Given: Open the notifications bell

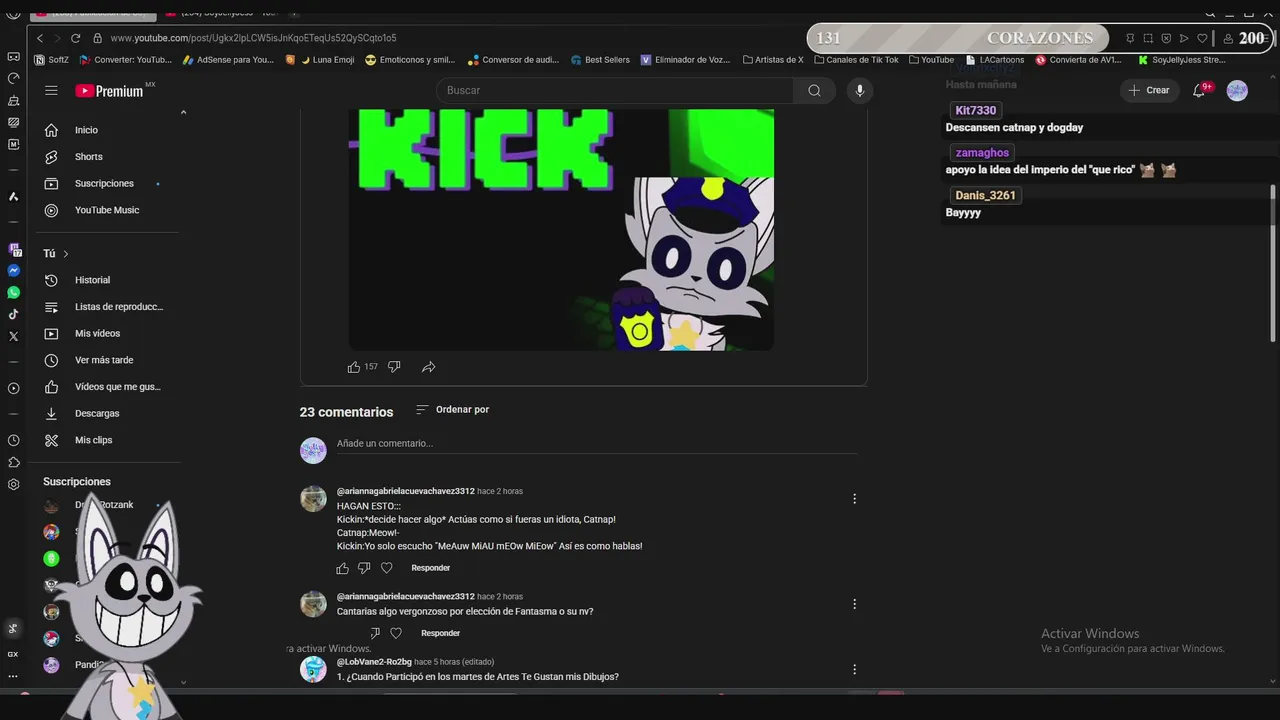Looking at the screenshot, I should tap(1199, 90).
